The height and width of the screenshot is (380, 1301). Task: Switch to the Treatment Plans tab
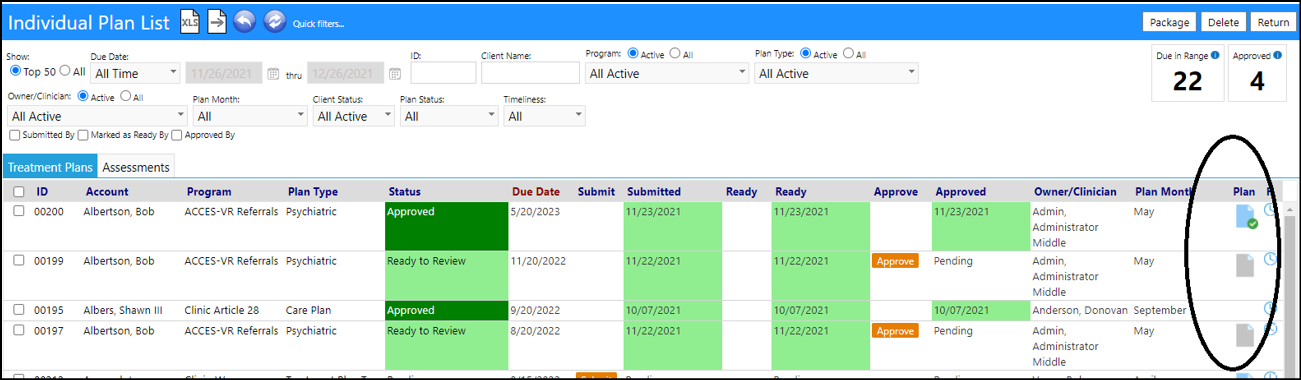point(50,167)
